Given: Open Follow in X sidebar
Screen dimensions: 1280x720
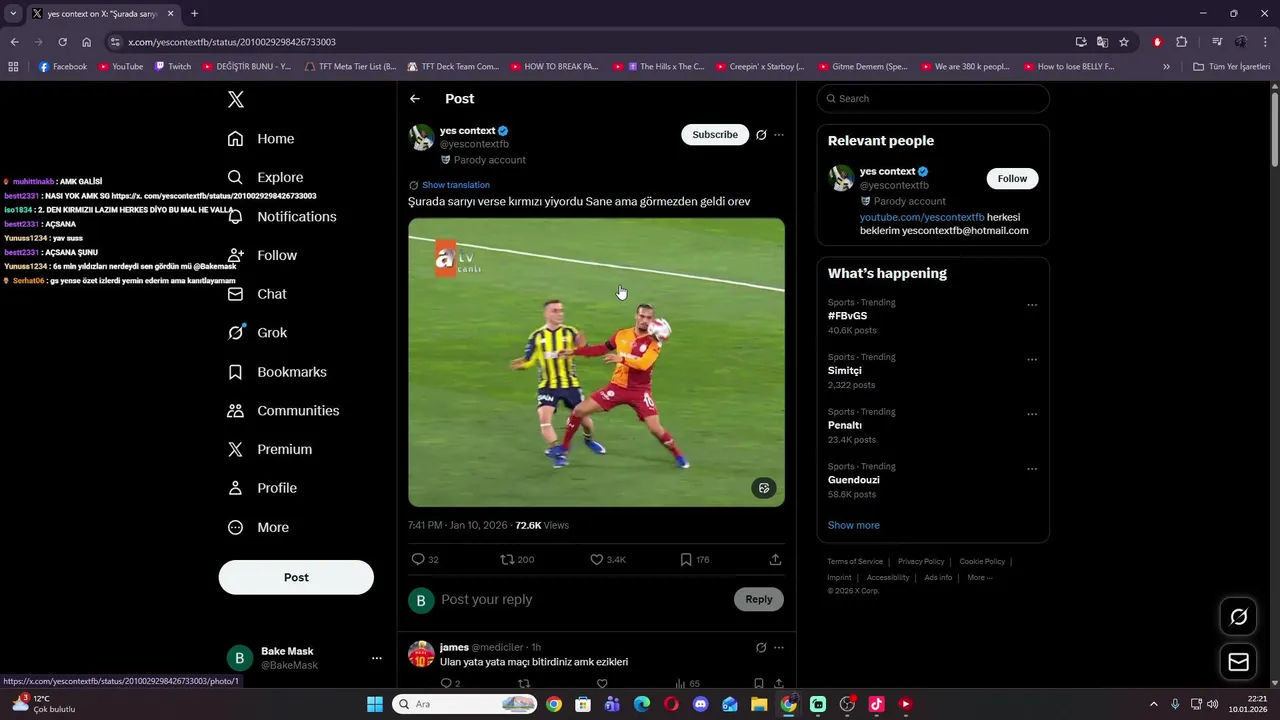Looking at the screenshot, I should 262,256.
